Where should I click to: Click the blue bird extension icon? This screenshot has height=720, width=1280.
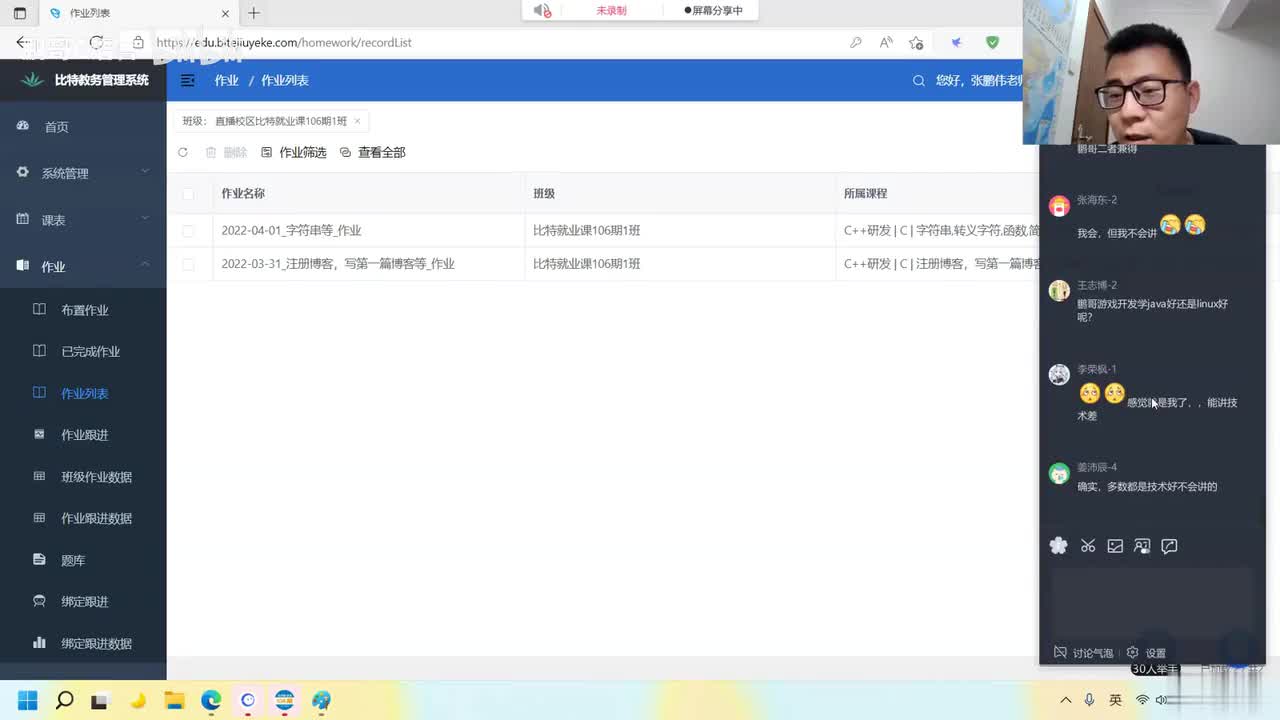[957, 42]
